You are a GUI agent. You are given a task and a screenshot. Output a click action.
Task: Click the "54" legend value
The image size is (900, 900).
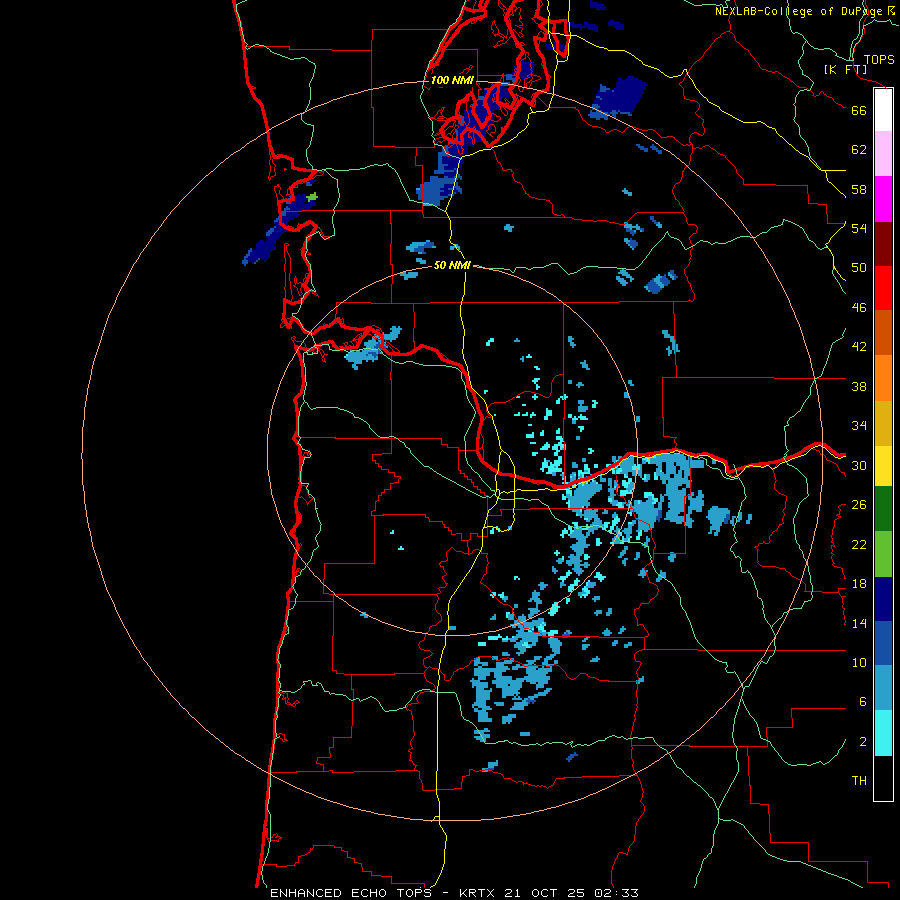coord(859,228)
